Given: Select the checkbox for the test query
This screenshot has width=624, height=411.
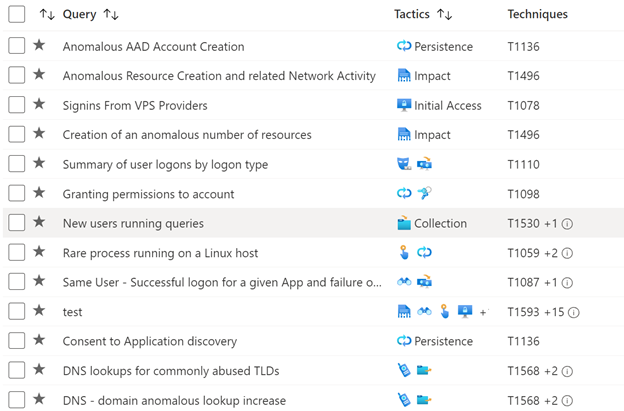Looking at the screenshot, I should point(17,311).
